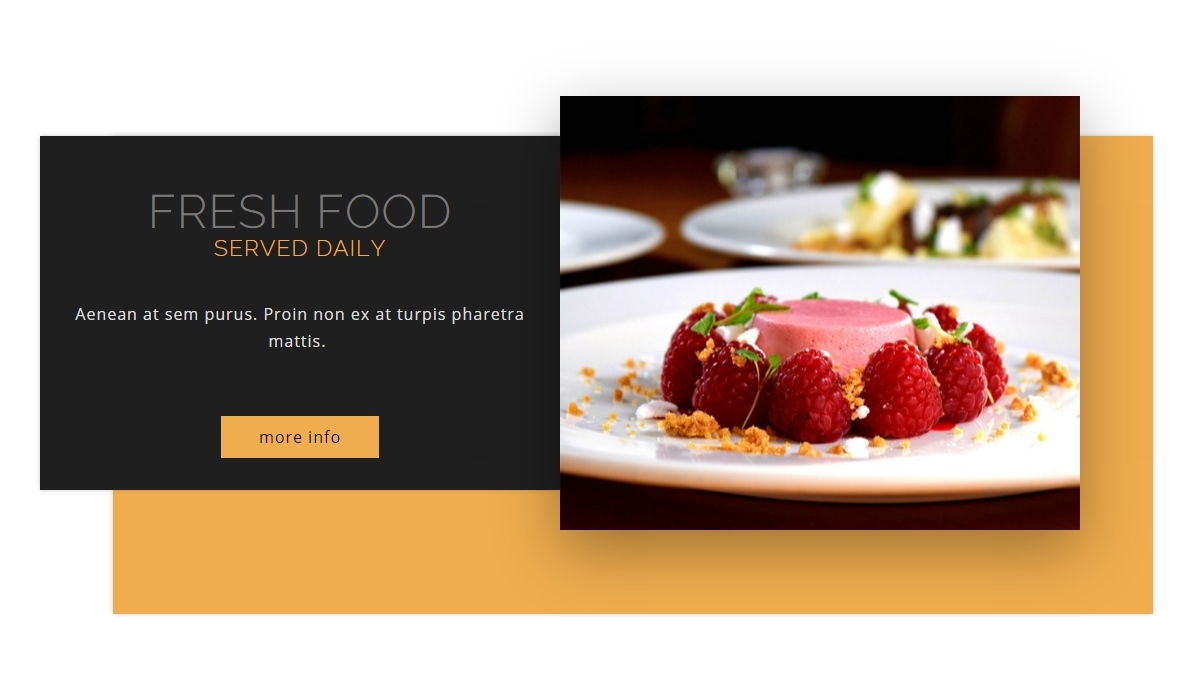The height and width of the screenshot is (690, 1200).
Task: Click the more info button
Action: point(300,437)
